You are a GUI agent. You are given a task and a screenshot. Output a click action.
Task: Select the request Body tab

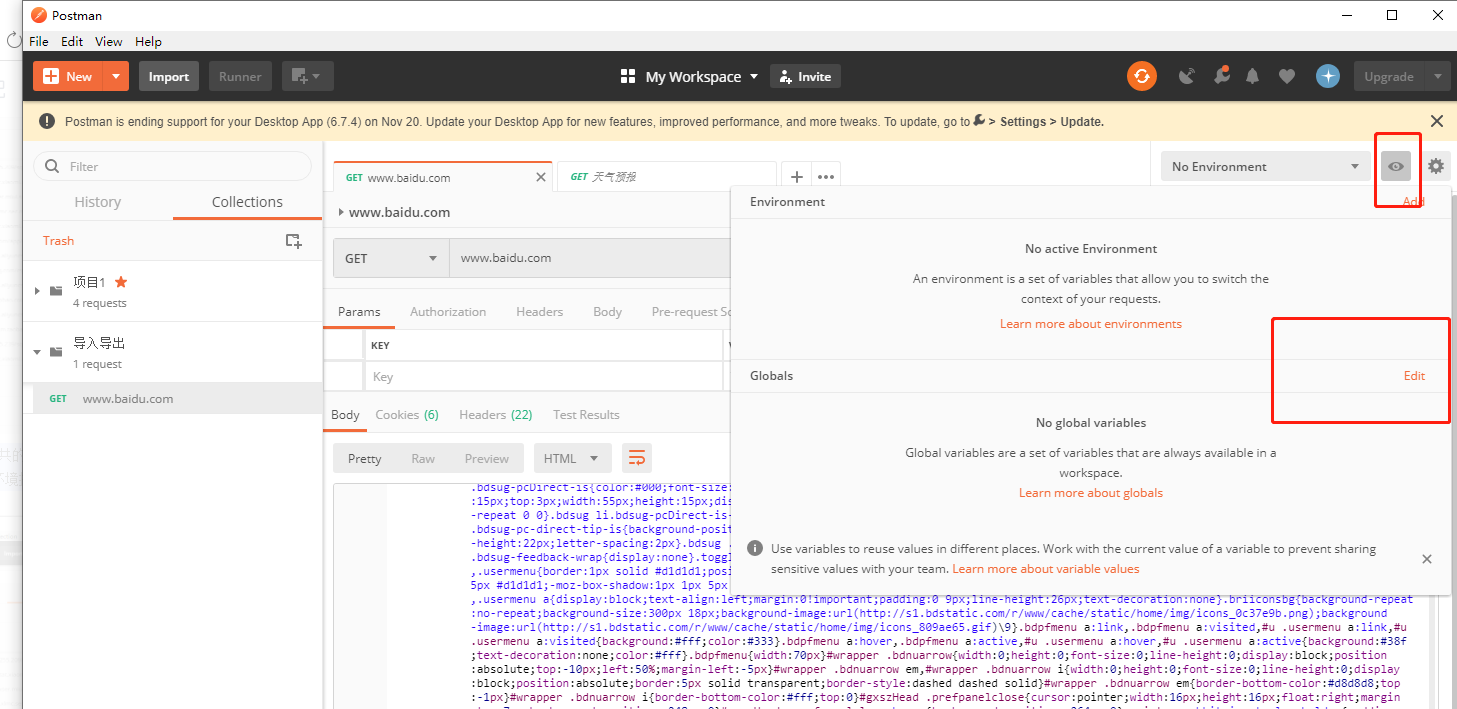[607, 312]
